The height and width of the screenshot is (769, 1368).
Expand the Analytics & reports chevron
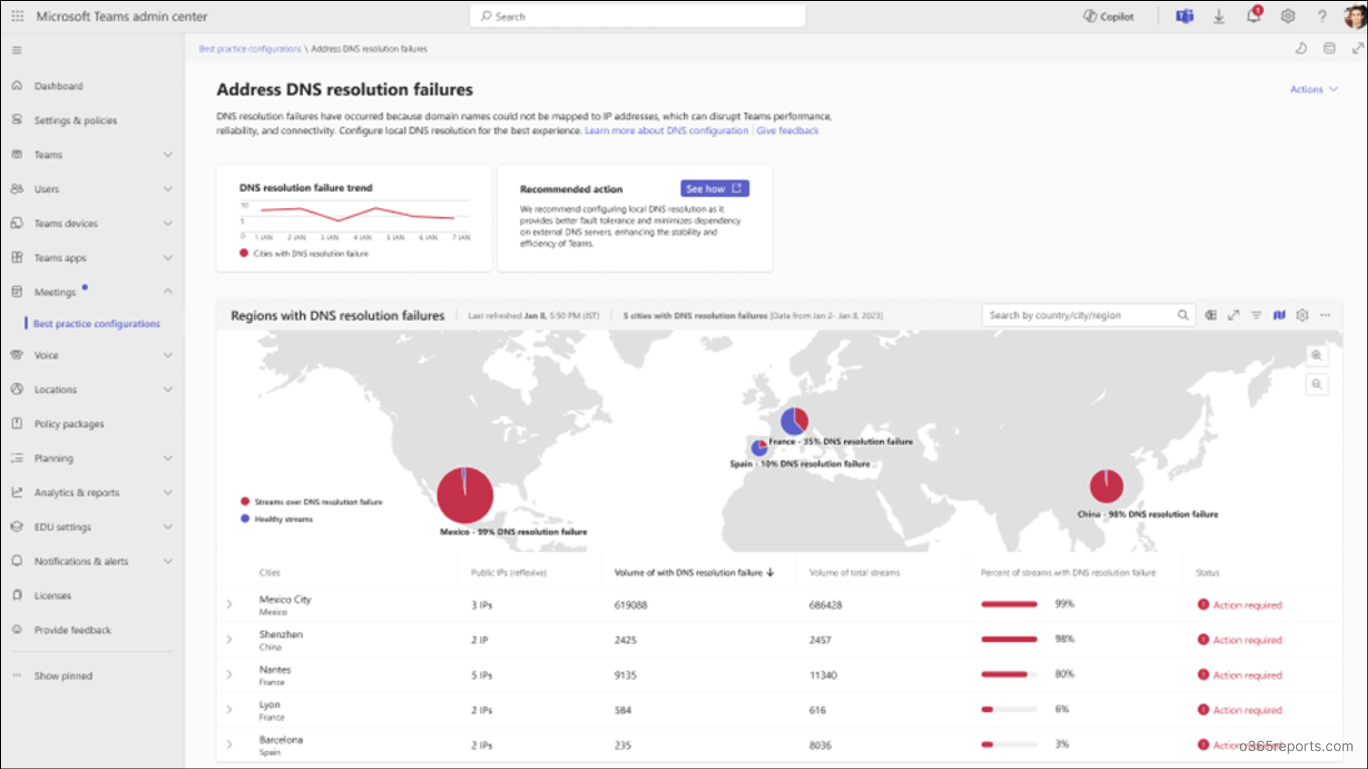point(168,493)
